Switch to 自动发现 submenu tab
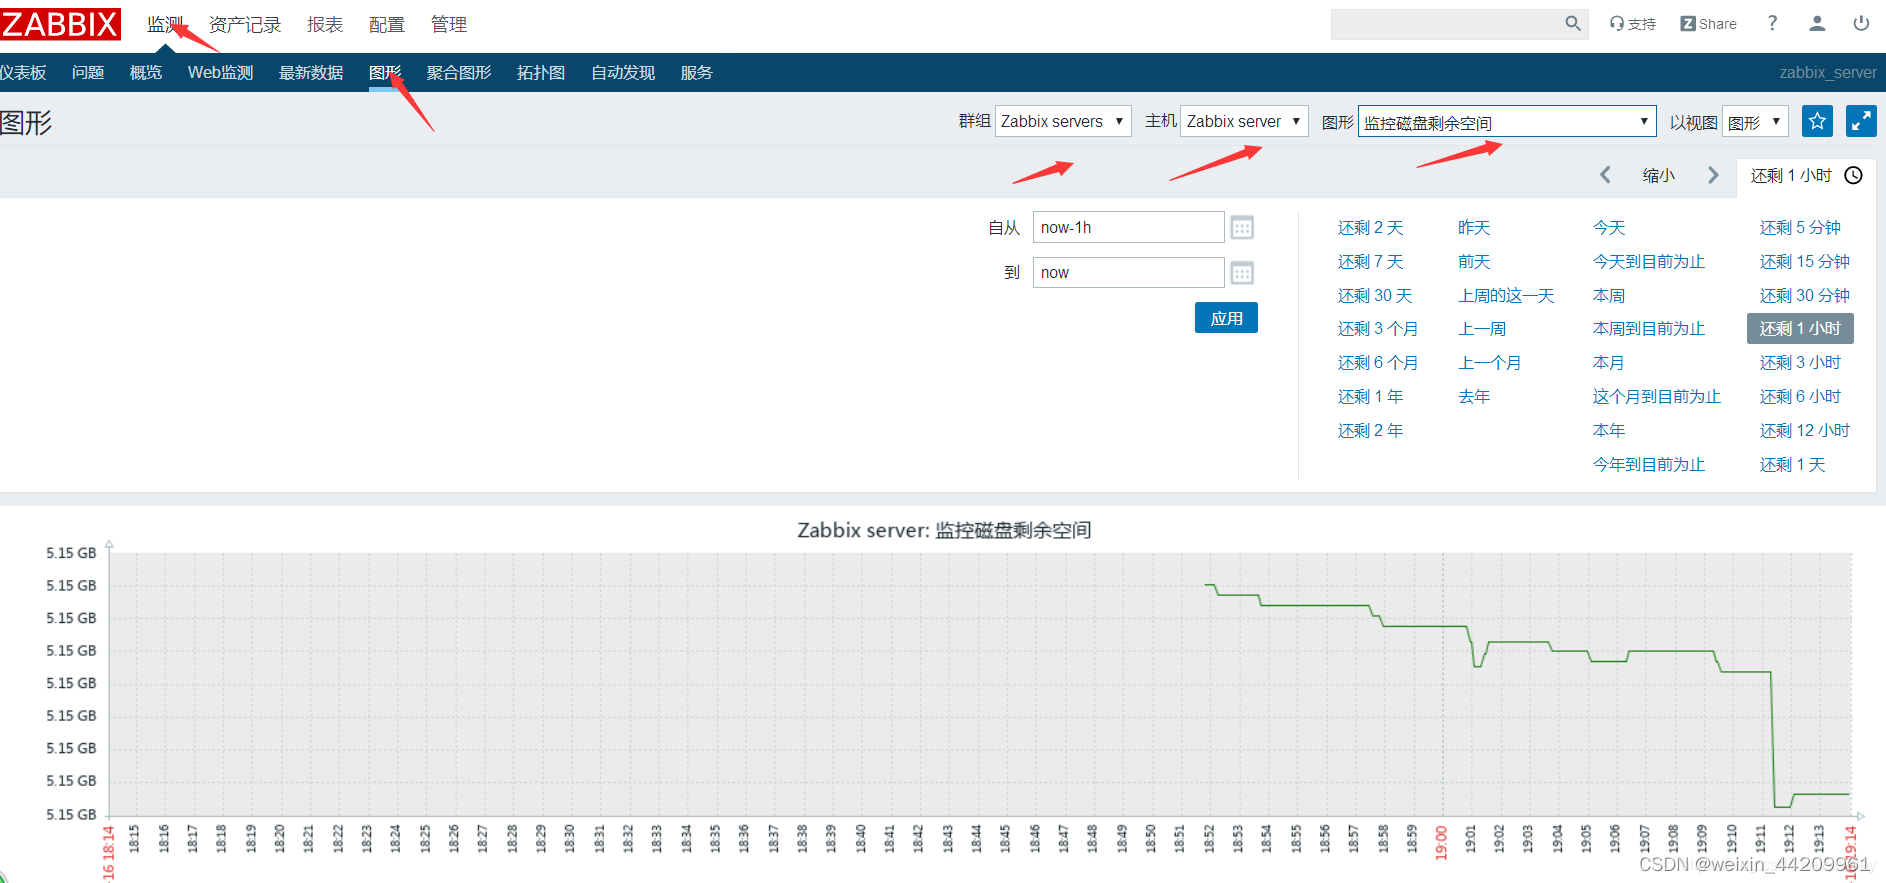The image size is (1886, 883). [x=623, y=73]
